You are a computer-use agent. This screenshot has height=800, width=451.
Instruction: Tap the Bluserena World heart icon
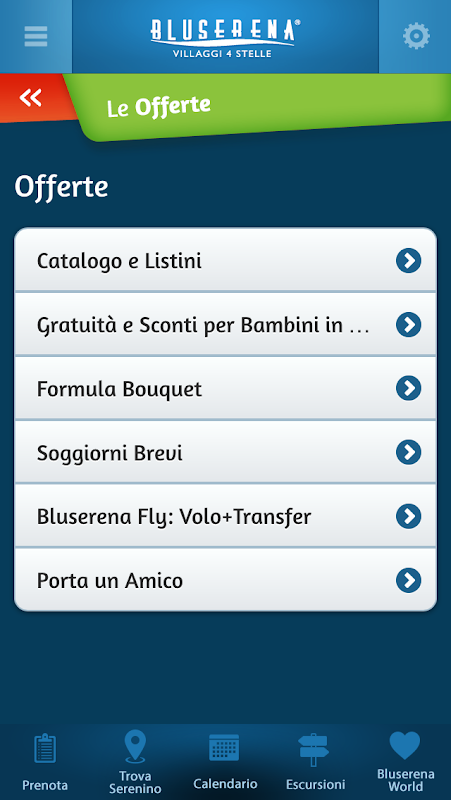tap(405, 745)
